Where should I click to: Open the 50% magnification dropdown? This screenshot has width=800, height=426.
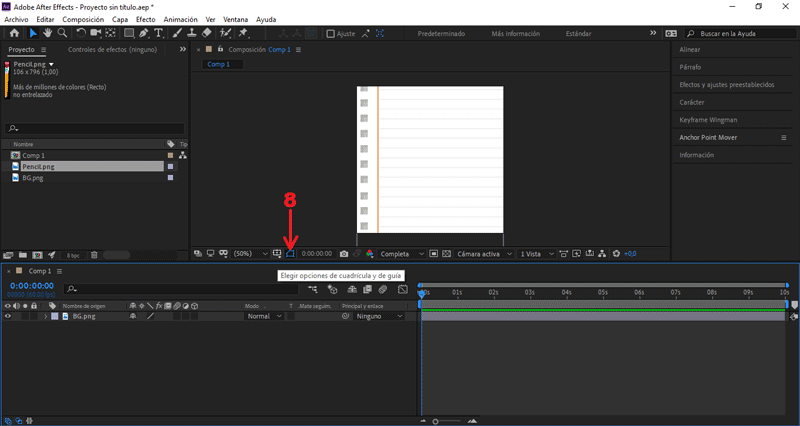tap(251, 254)
